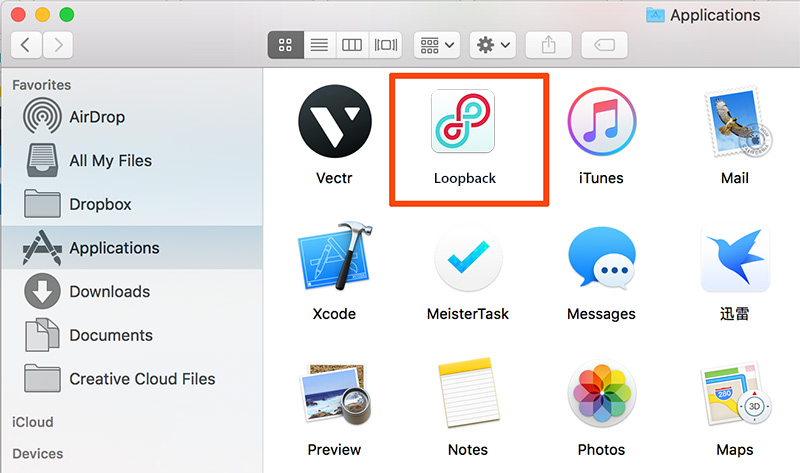The height and width of the screenshot is (473, 800).
Task: Switch to Cover Flow view
Action: click(385, 45)
